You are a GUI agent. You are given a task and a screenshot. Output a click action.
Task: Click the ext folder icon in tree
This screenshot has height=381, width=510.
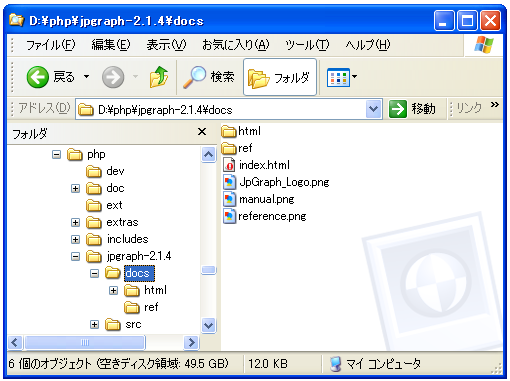pyautogui.click(x=94, y=206)
